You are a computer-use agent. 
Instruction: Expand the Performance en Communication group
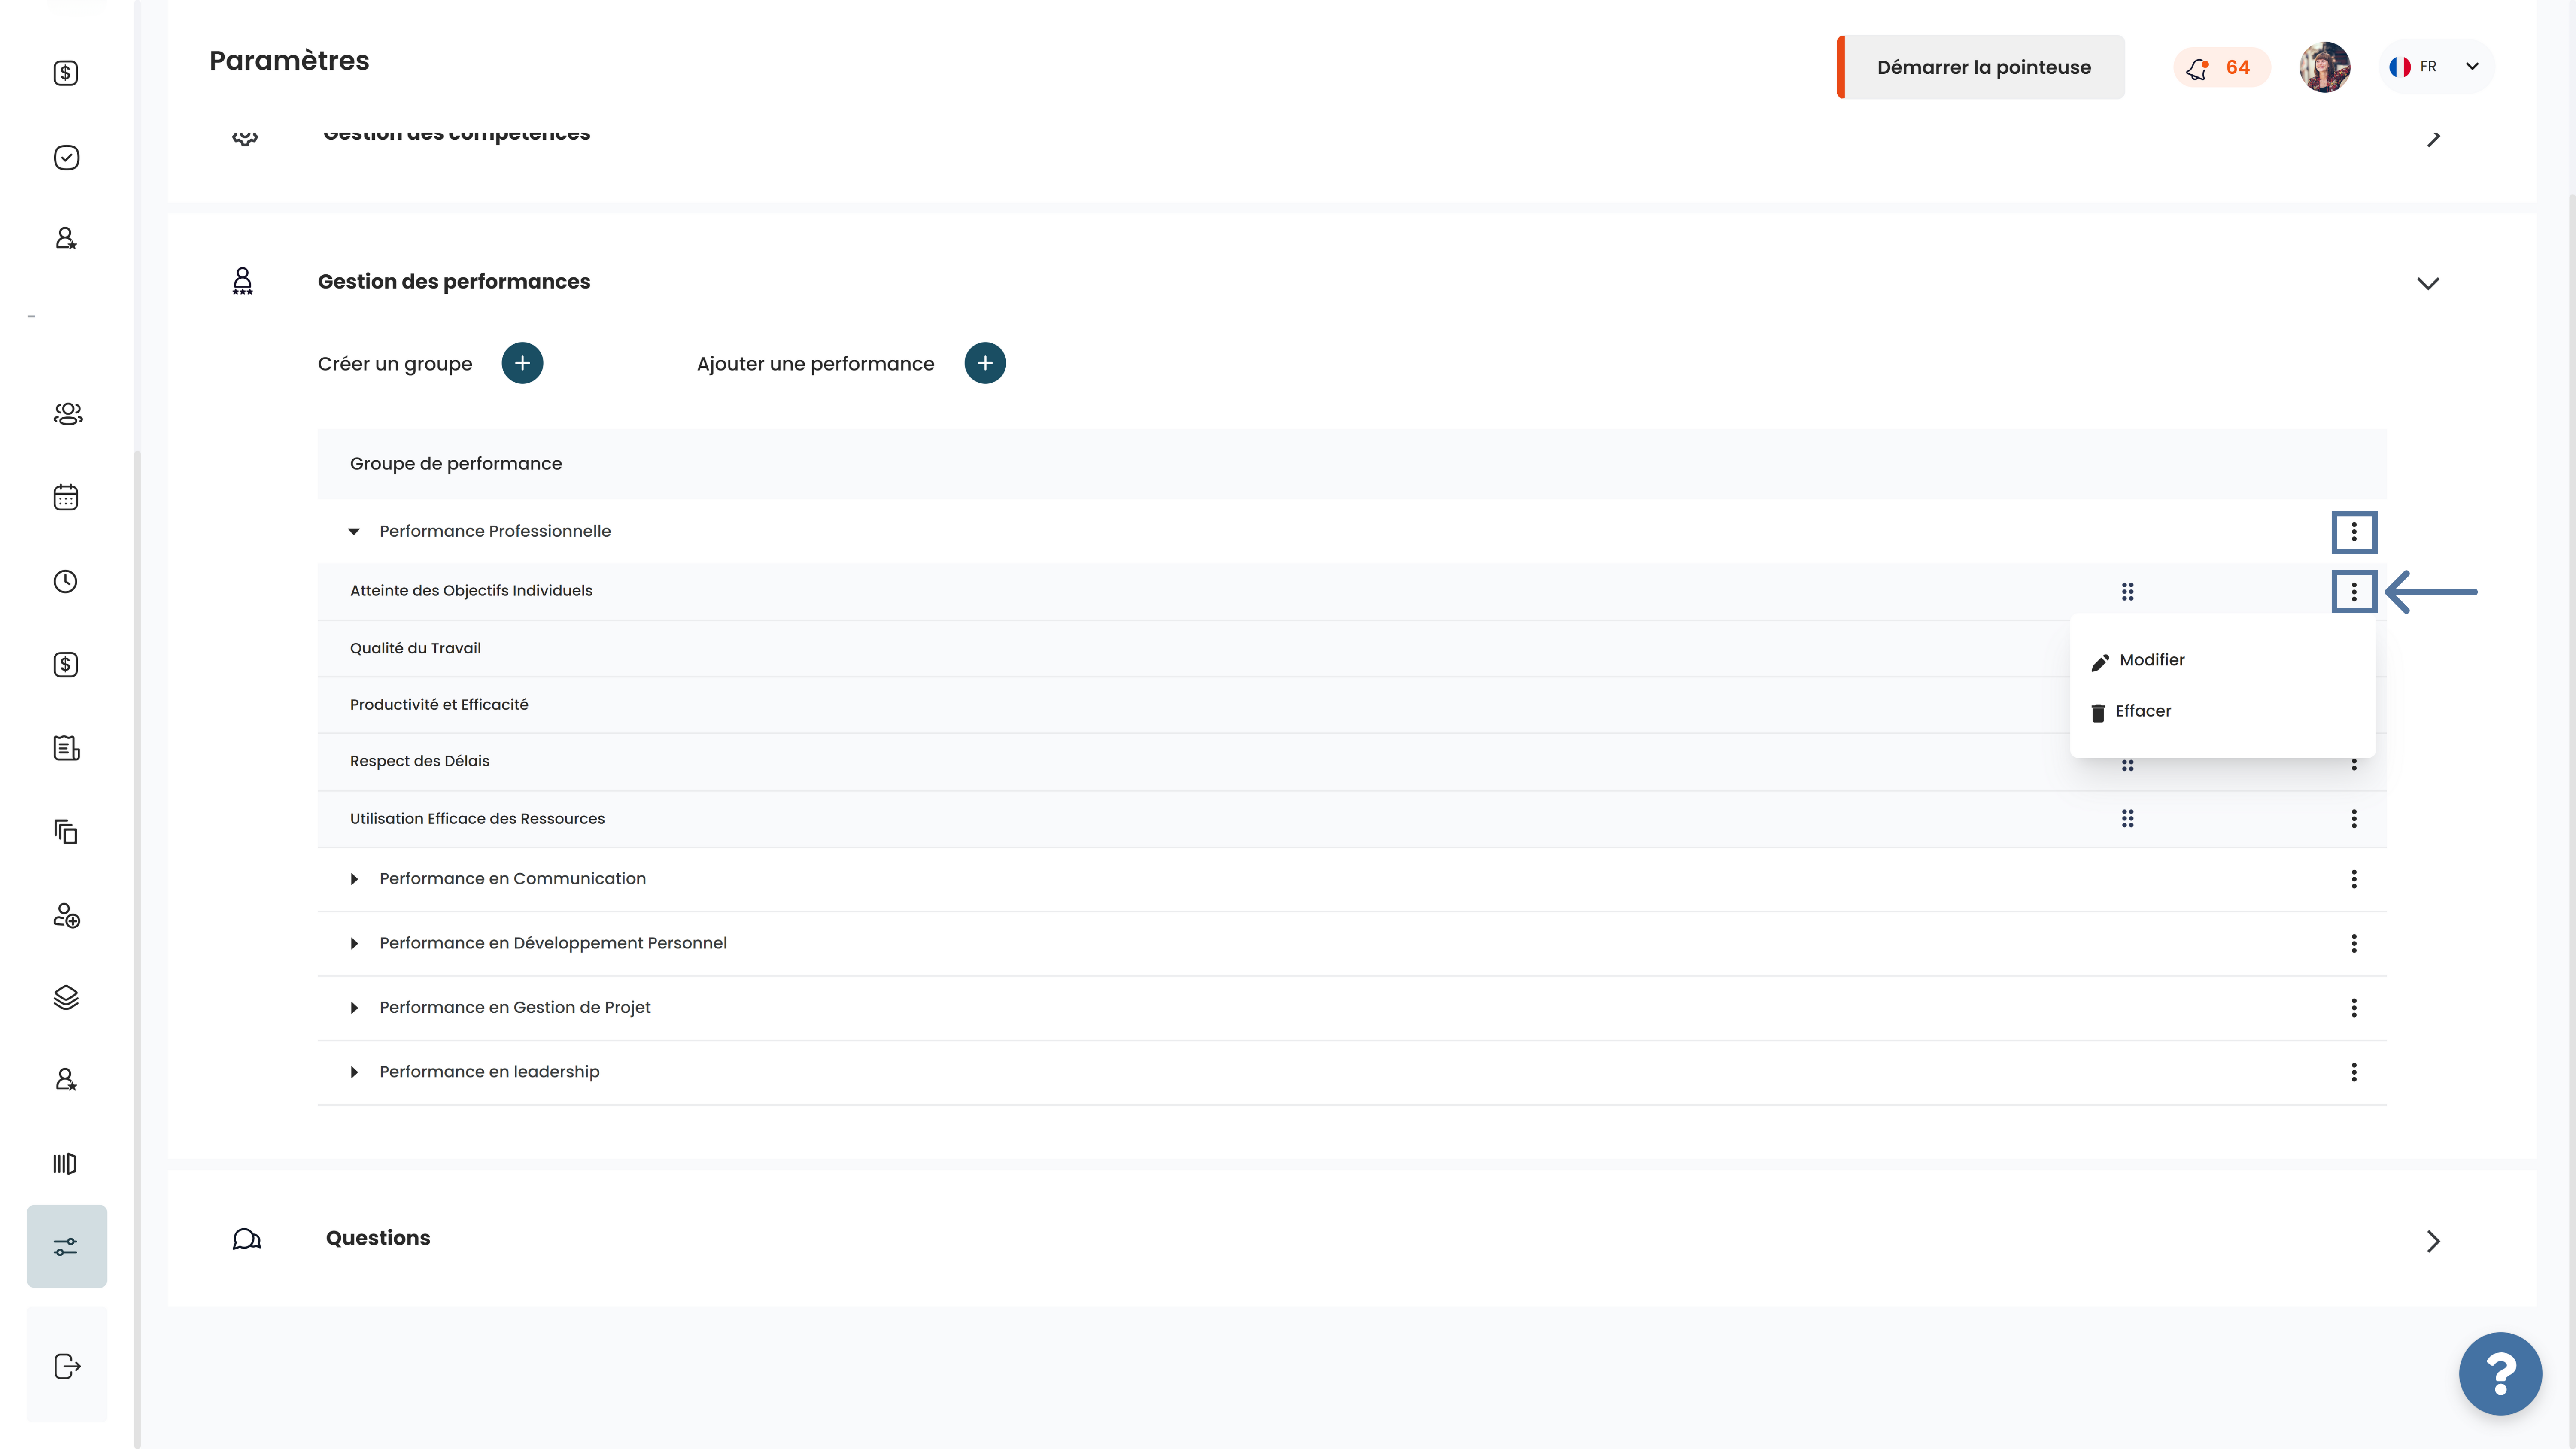(354, 879)
